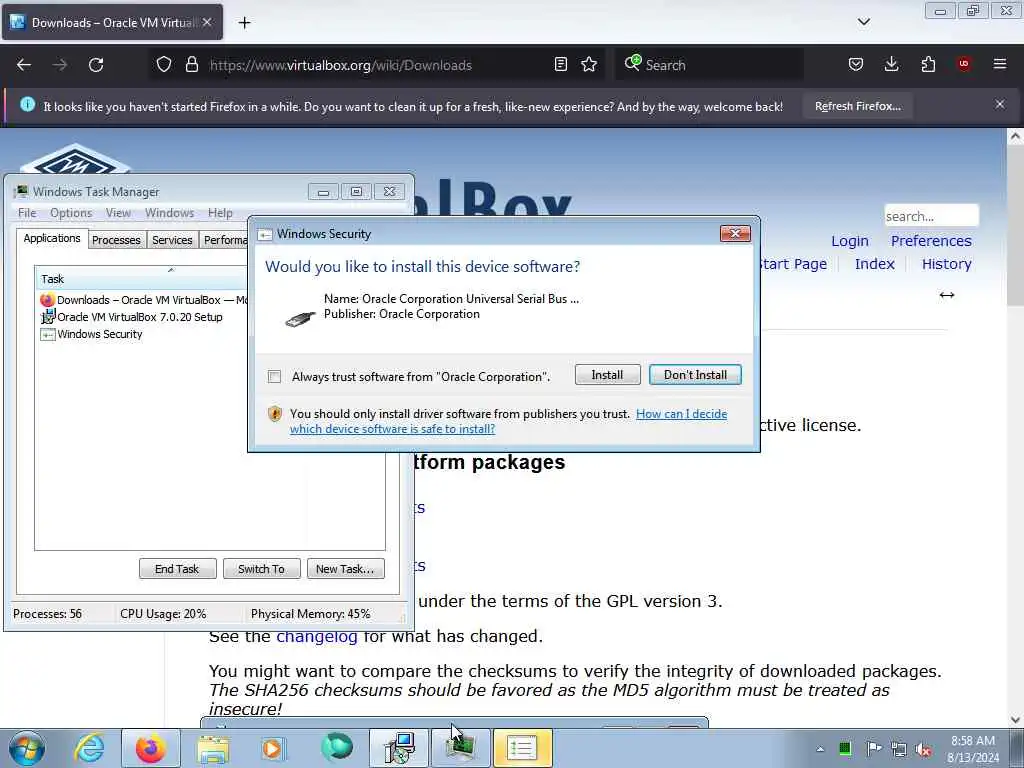This screenshot has width=1024, height=768.
Task: Click End Task in Task Manager
Action: click(177, 569)
